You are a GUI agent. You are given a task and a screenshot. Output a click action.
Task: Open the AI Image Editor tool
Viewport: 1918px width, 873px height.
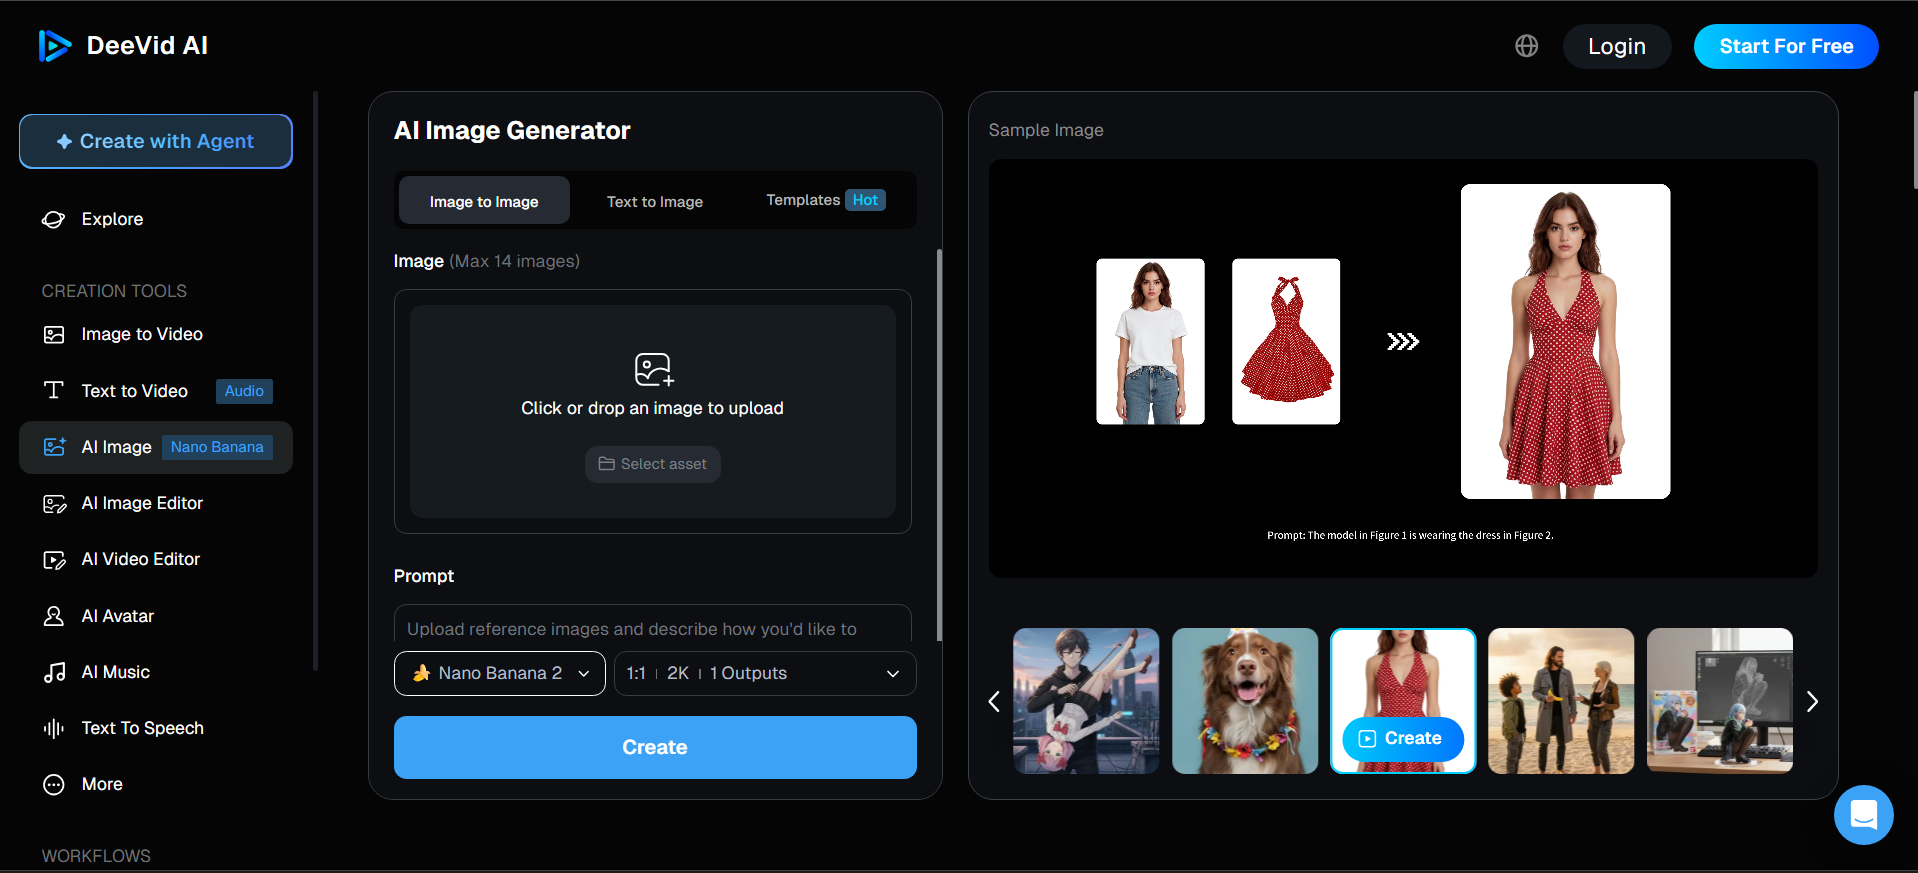tap(141, 503)
